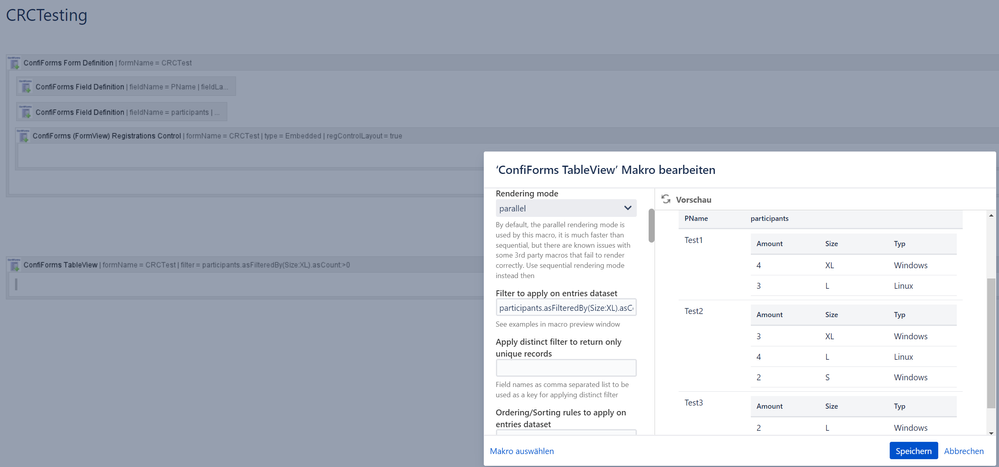Image resolution: width=999 pixels, height=467 pixels.
Task: Click the ConfiForms Form Definition macro icon
Action: pyautogui.click(x=14, y=63)
